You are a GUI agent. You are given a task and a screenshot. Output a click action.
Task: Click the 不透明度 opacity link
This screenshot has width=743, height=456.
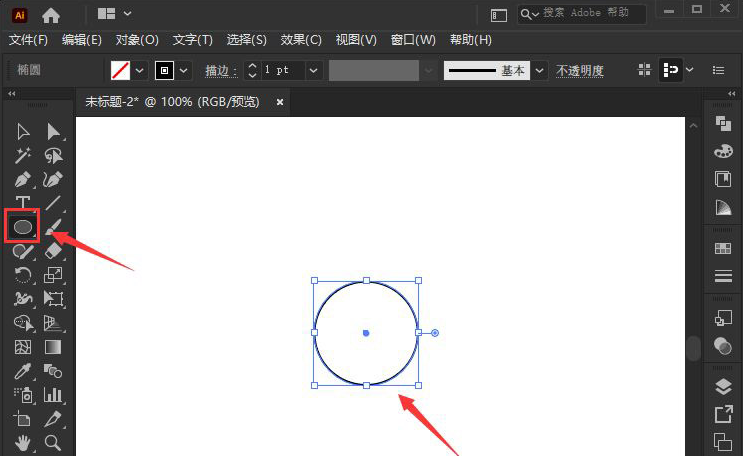(x=580, y=71)
